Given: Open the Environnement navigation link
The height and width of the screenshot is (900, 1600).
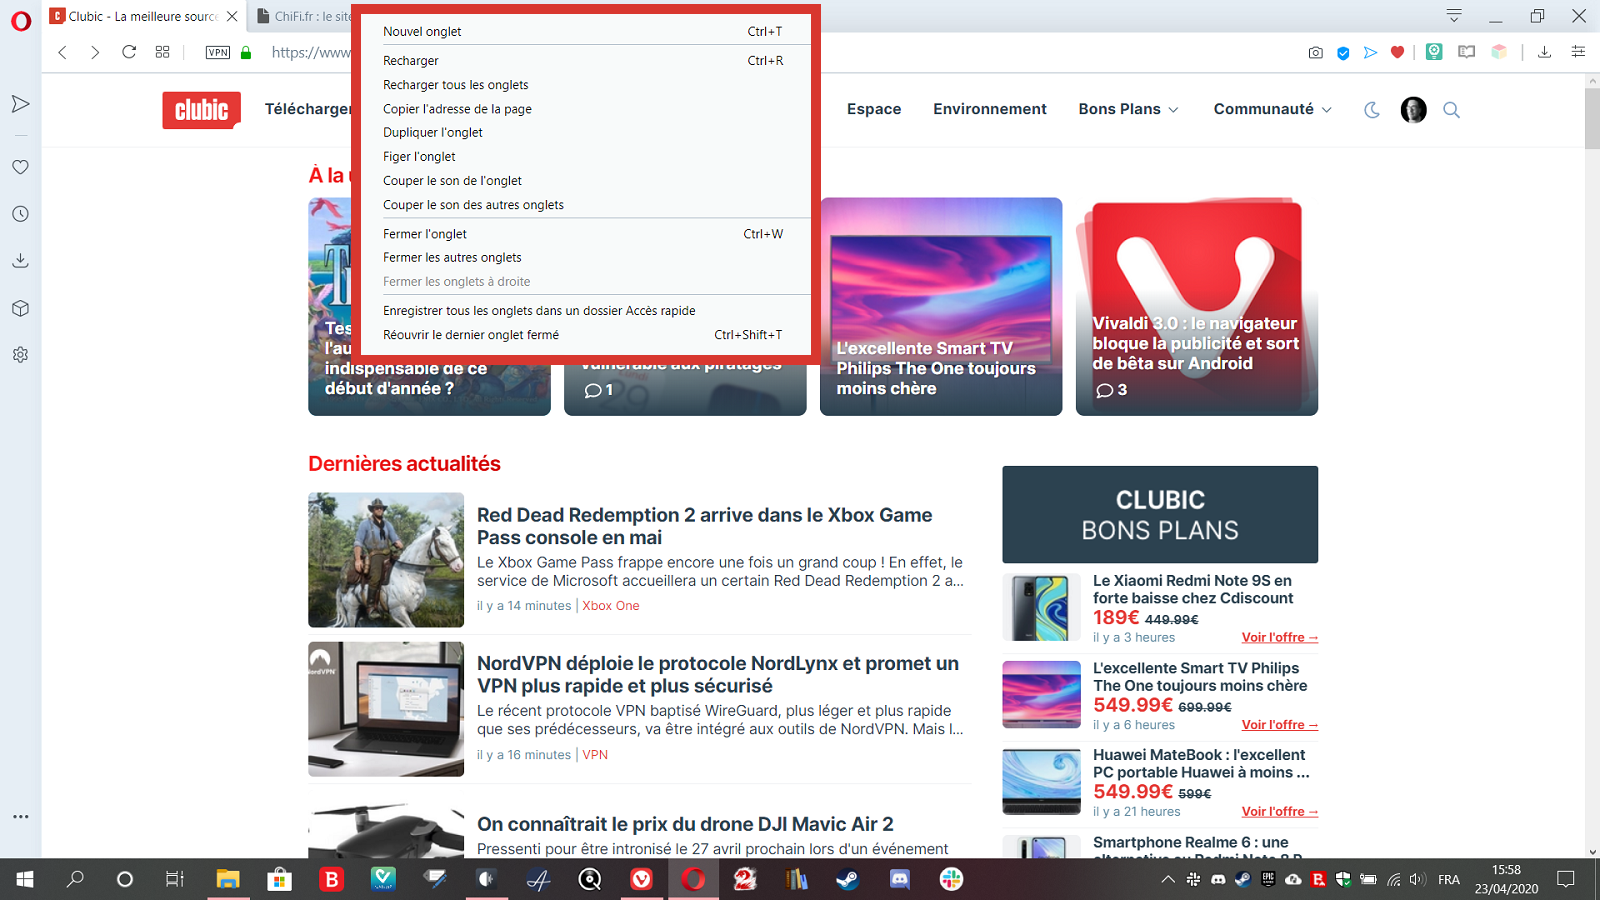Looking at the screenshot, I should pyautogui.click(x=989, y=109).
